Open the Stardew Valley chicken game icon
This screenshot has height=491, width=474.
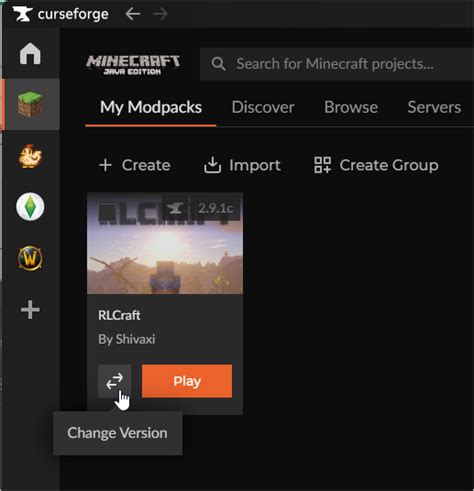tap(30, 156)
